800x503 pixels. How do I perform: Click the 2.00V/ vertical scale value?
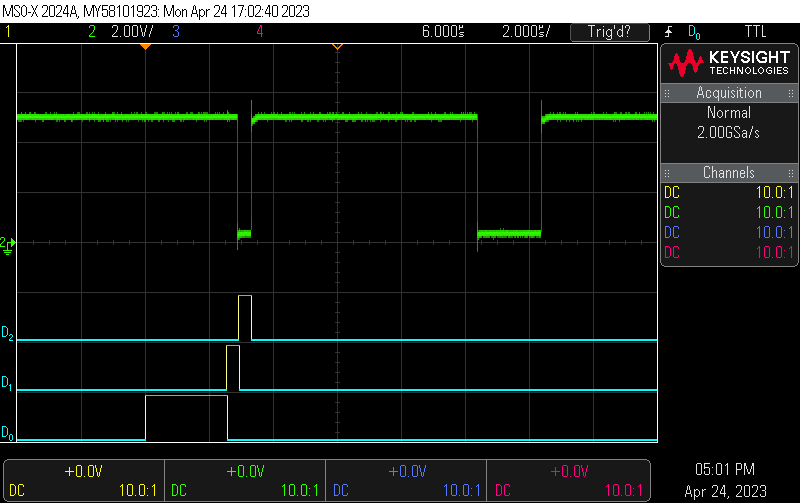tap(132, 32)
